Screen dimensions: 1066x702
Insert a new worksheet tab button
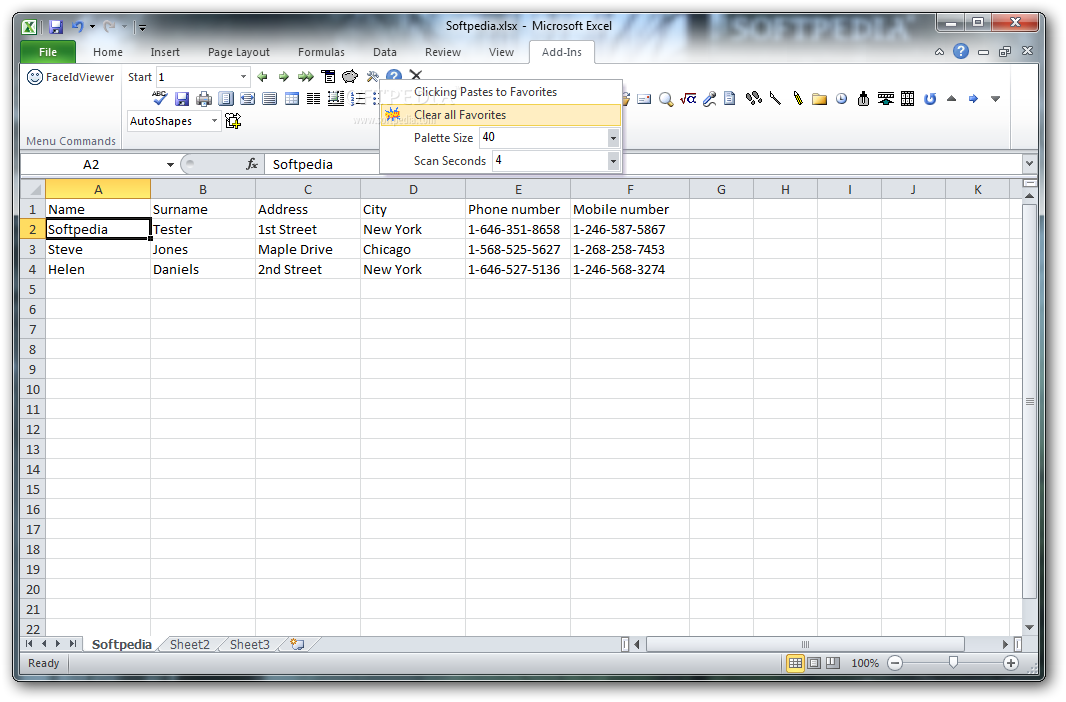point(298,644)
